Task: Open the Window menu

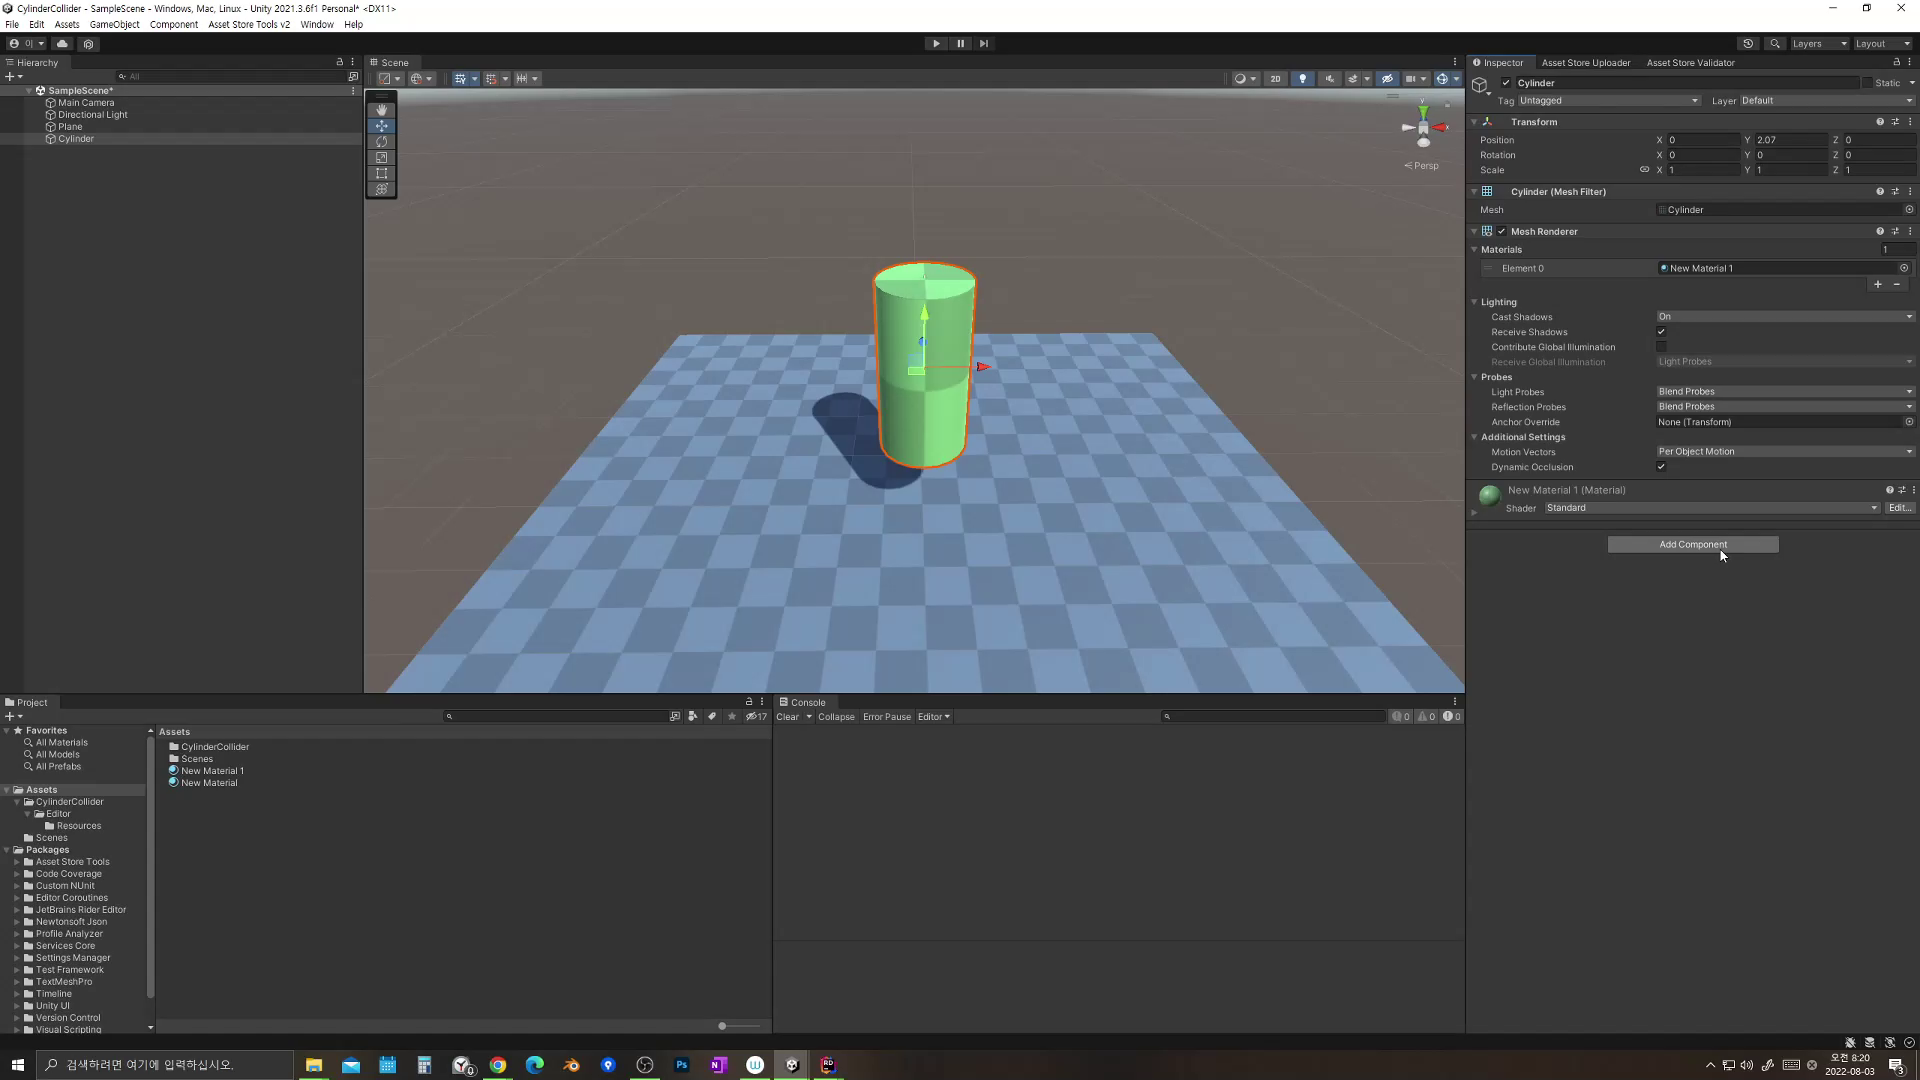Action: [317, 25]
